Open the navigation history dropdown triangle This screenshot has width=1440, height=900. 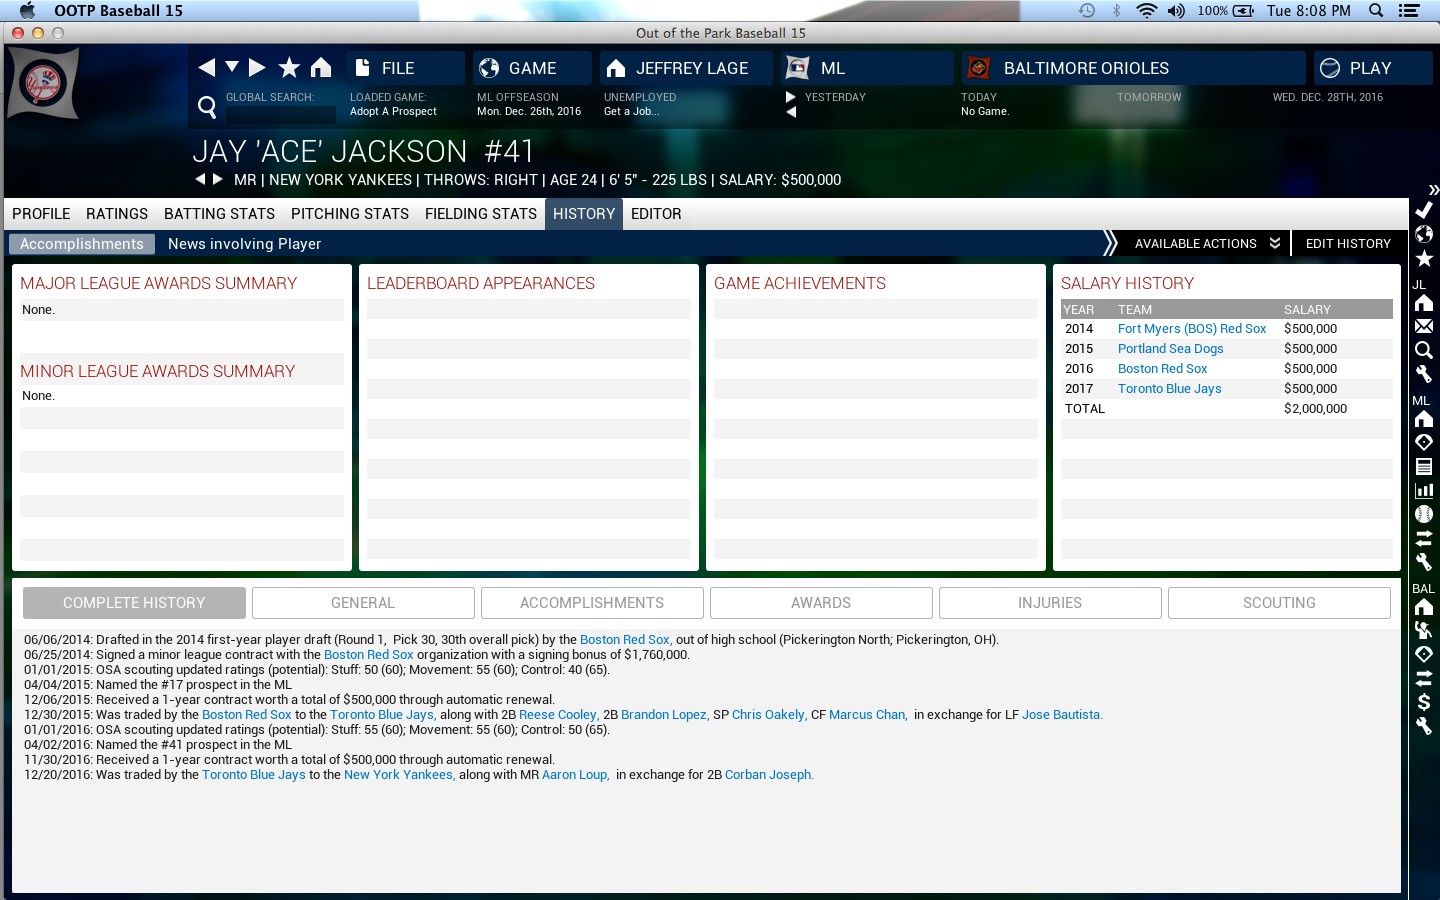point(232,67)
